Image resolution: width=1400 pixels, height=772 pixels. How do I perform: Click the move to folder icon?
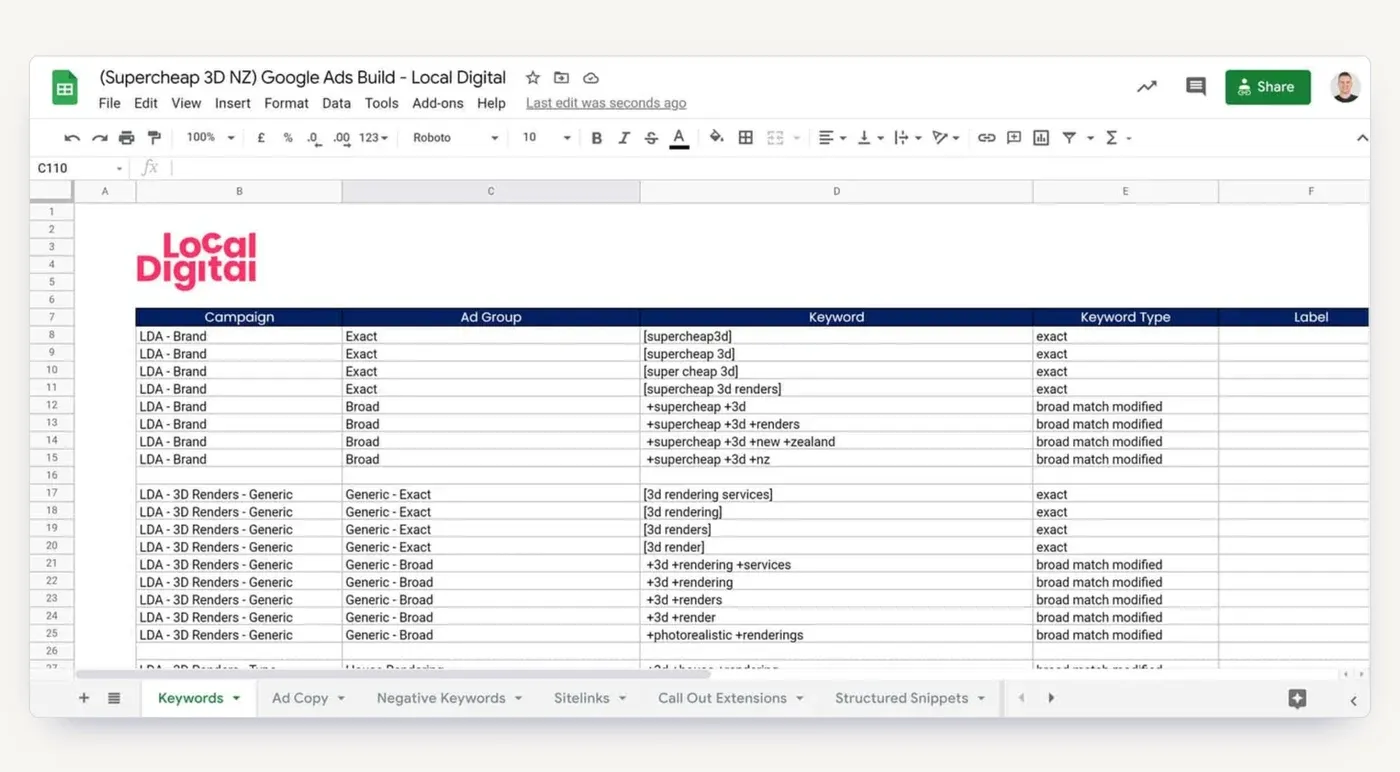[561, 78]
